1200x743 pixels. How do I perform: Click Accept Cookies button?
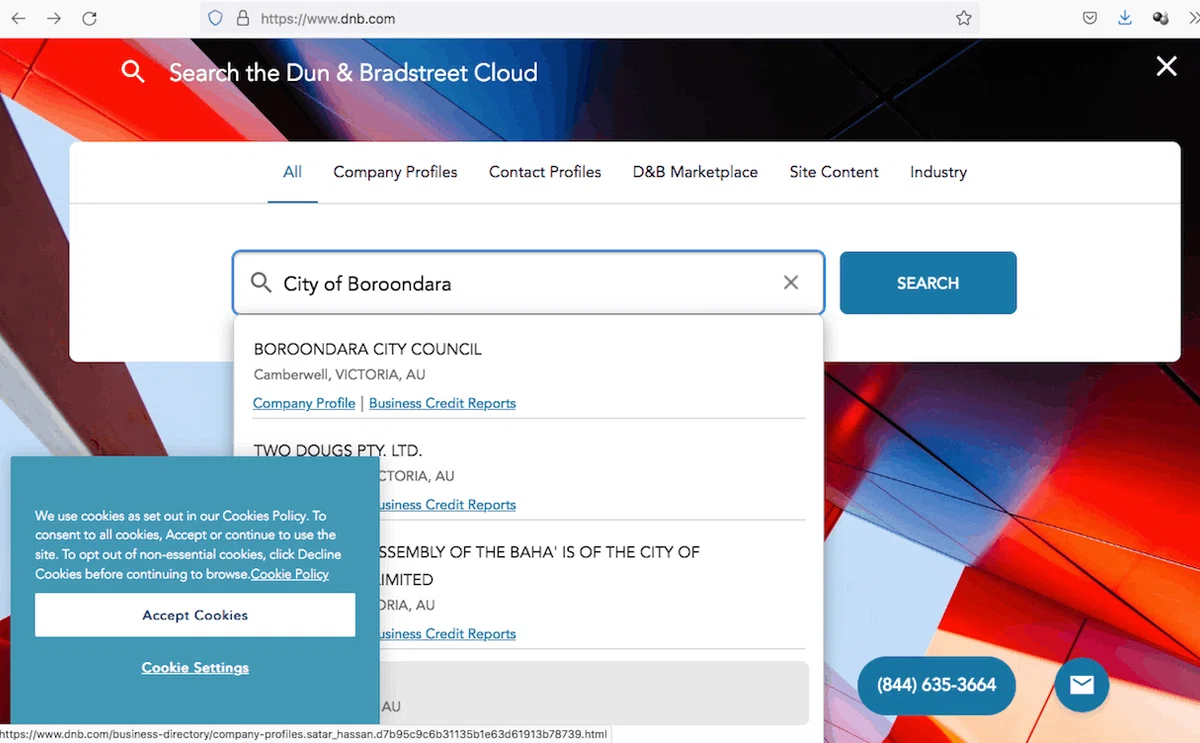coord(195,615)
